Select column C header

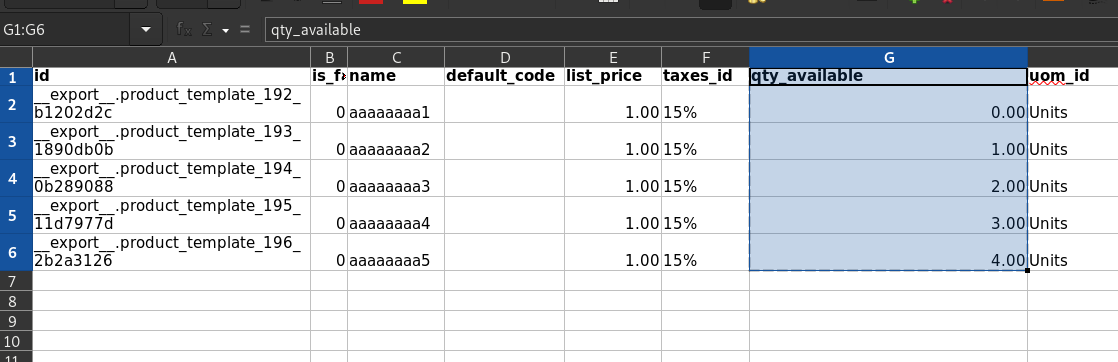[396, 58]
